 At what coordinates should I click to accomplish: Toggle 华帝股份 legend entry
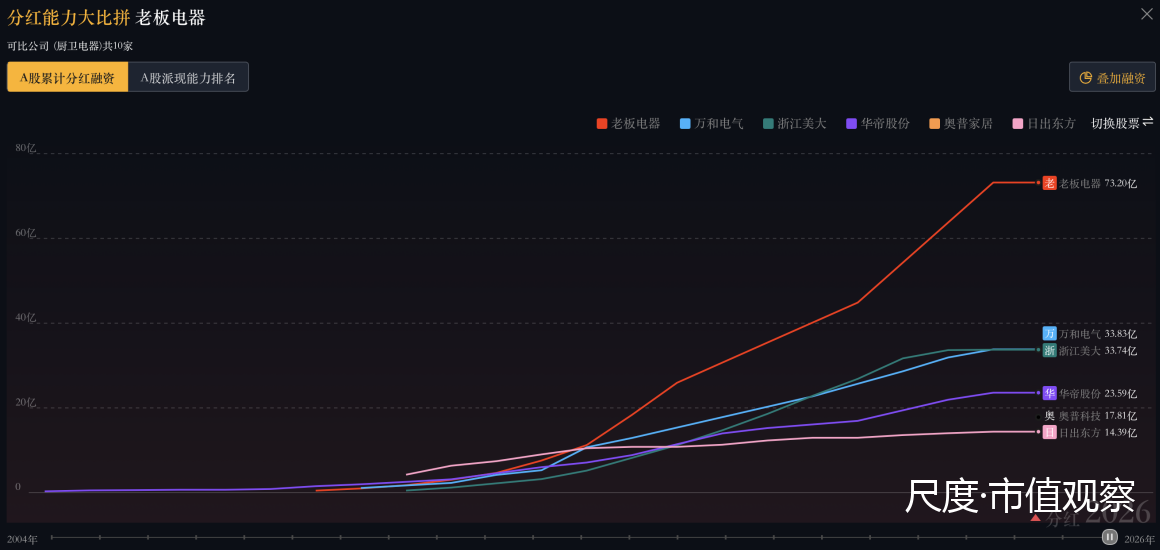pos(878,124)
